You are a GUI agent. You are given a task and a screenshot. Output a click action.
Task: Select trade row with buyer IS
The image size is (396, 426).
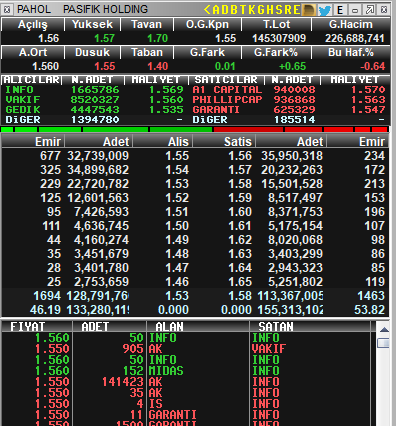coord(186,404)
